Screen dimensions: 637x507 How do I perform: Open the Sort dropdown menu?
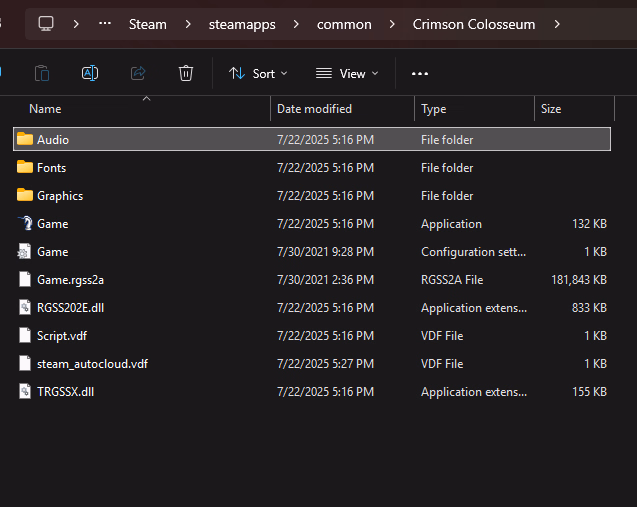[258, 74]
